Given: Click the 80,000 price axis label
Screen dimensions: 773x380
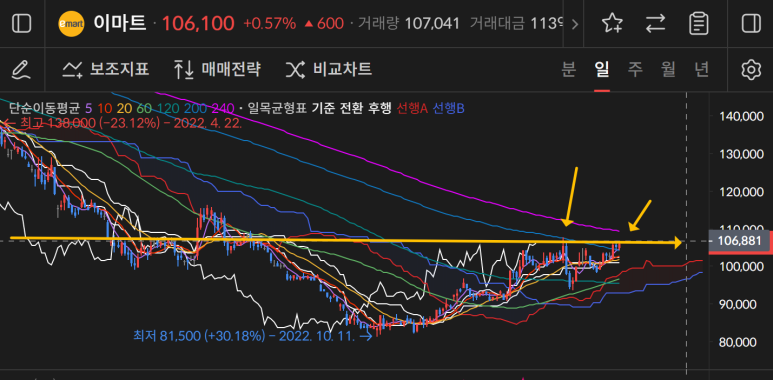Looking at the screenshot, I should [x=738, y=342].
